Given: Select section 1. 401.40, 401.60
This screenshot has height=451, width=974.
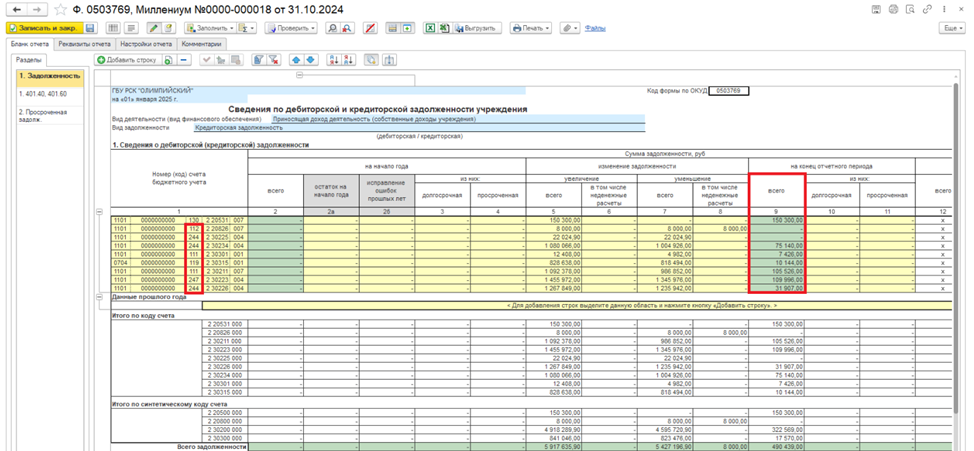Looking at the screenshot, I should 50,94.
